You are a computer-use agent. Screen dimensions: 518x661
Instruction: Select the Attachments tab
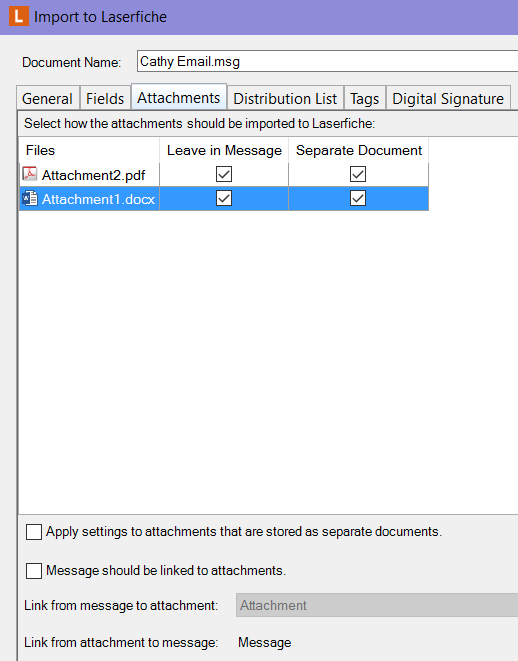[179, 97]
